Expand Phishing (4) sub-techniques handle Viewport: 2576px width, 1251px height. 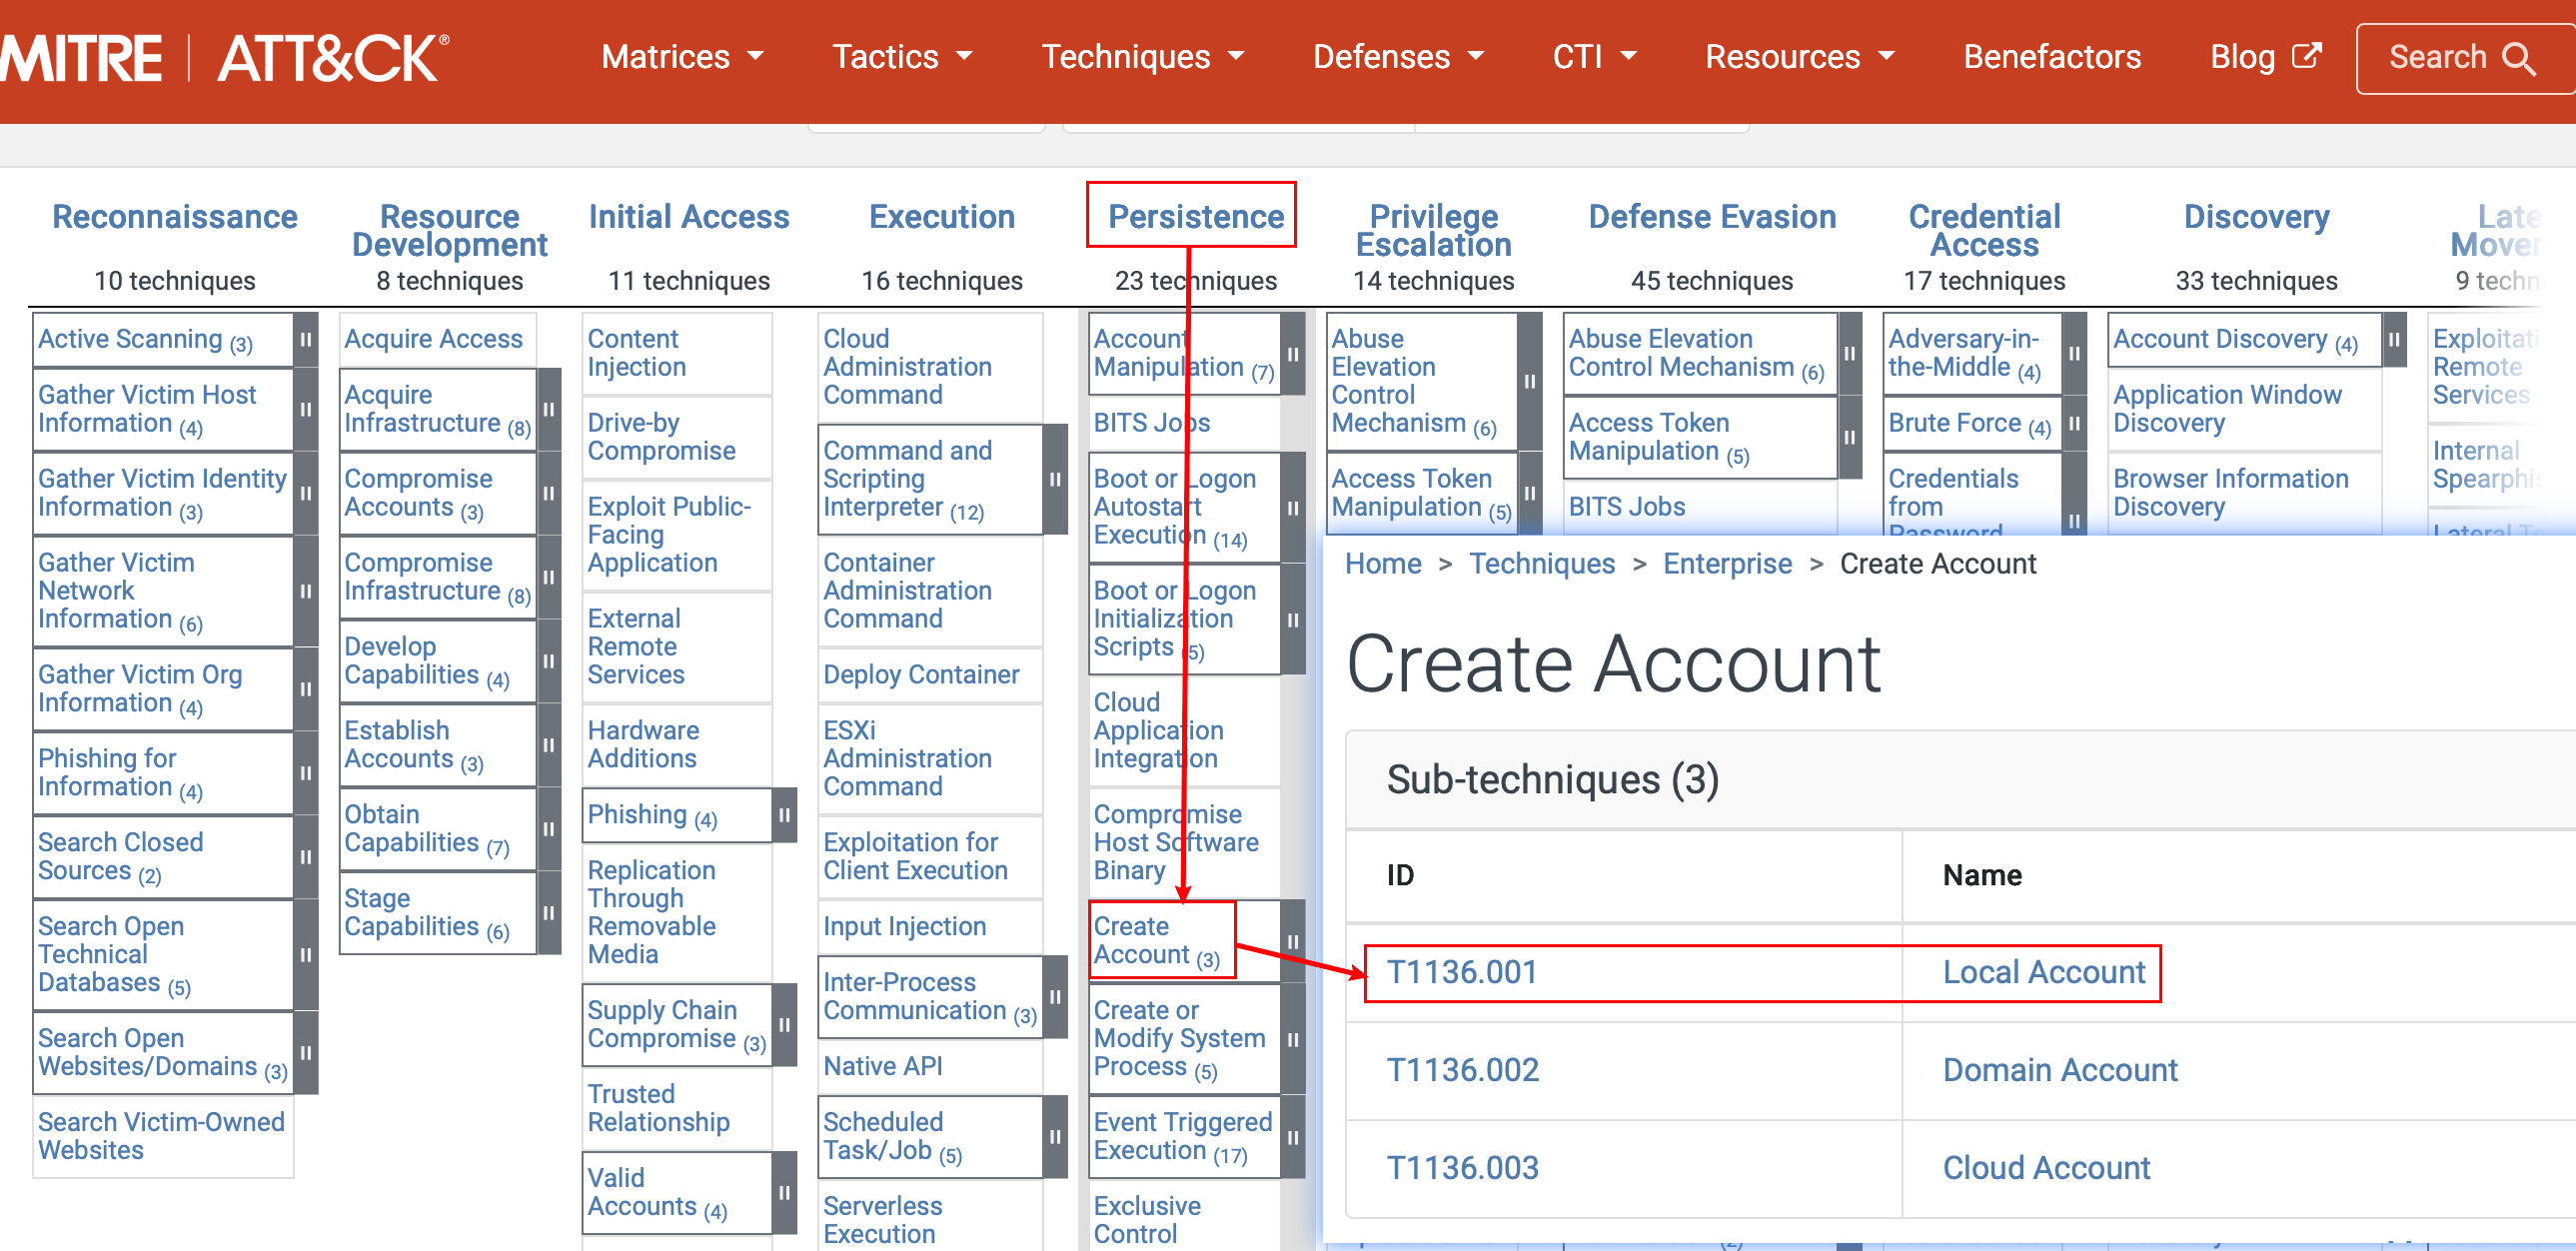[x=785, y=815]
